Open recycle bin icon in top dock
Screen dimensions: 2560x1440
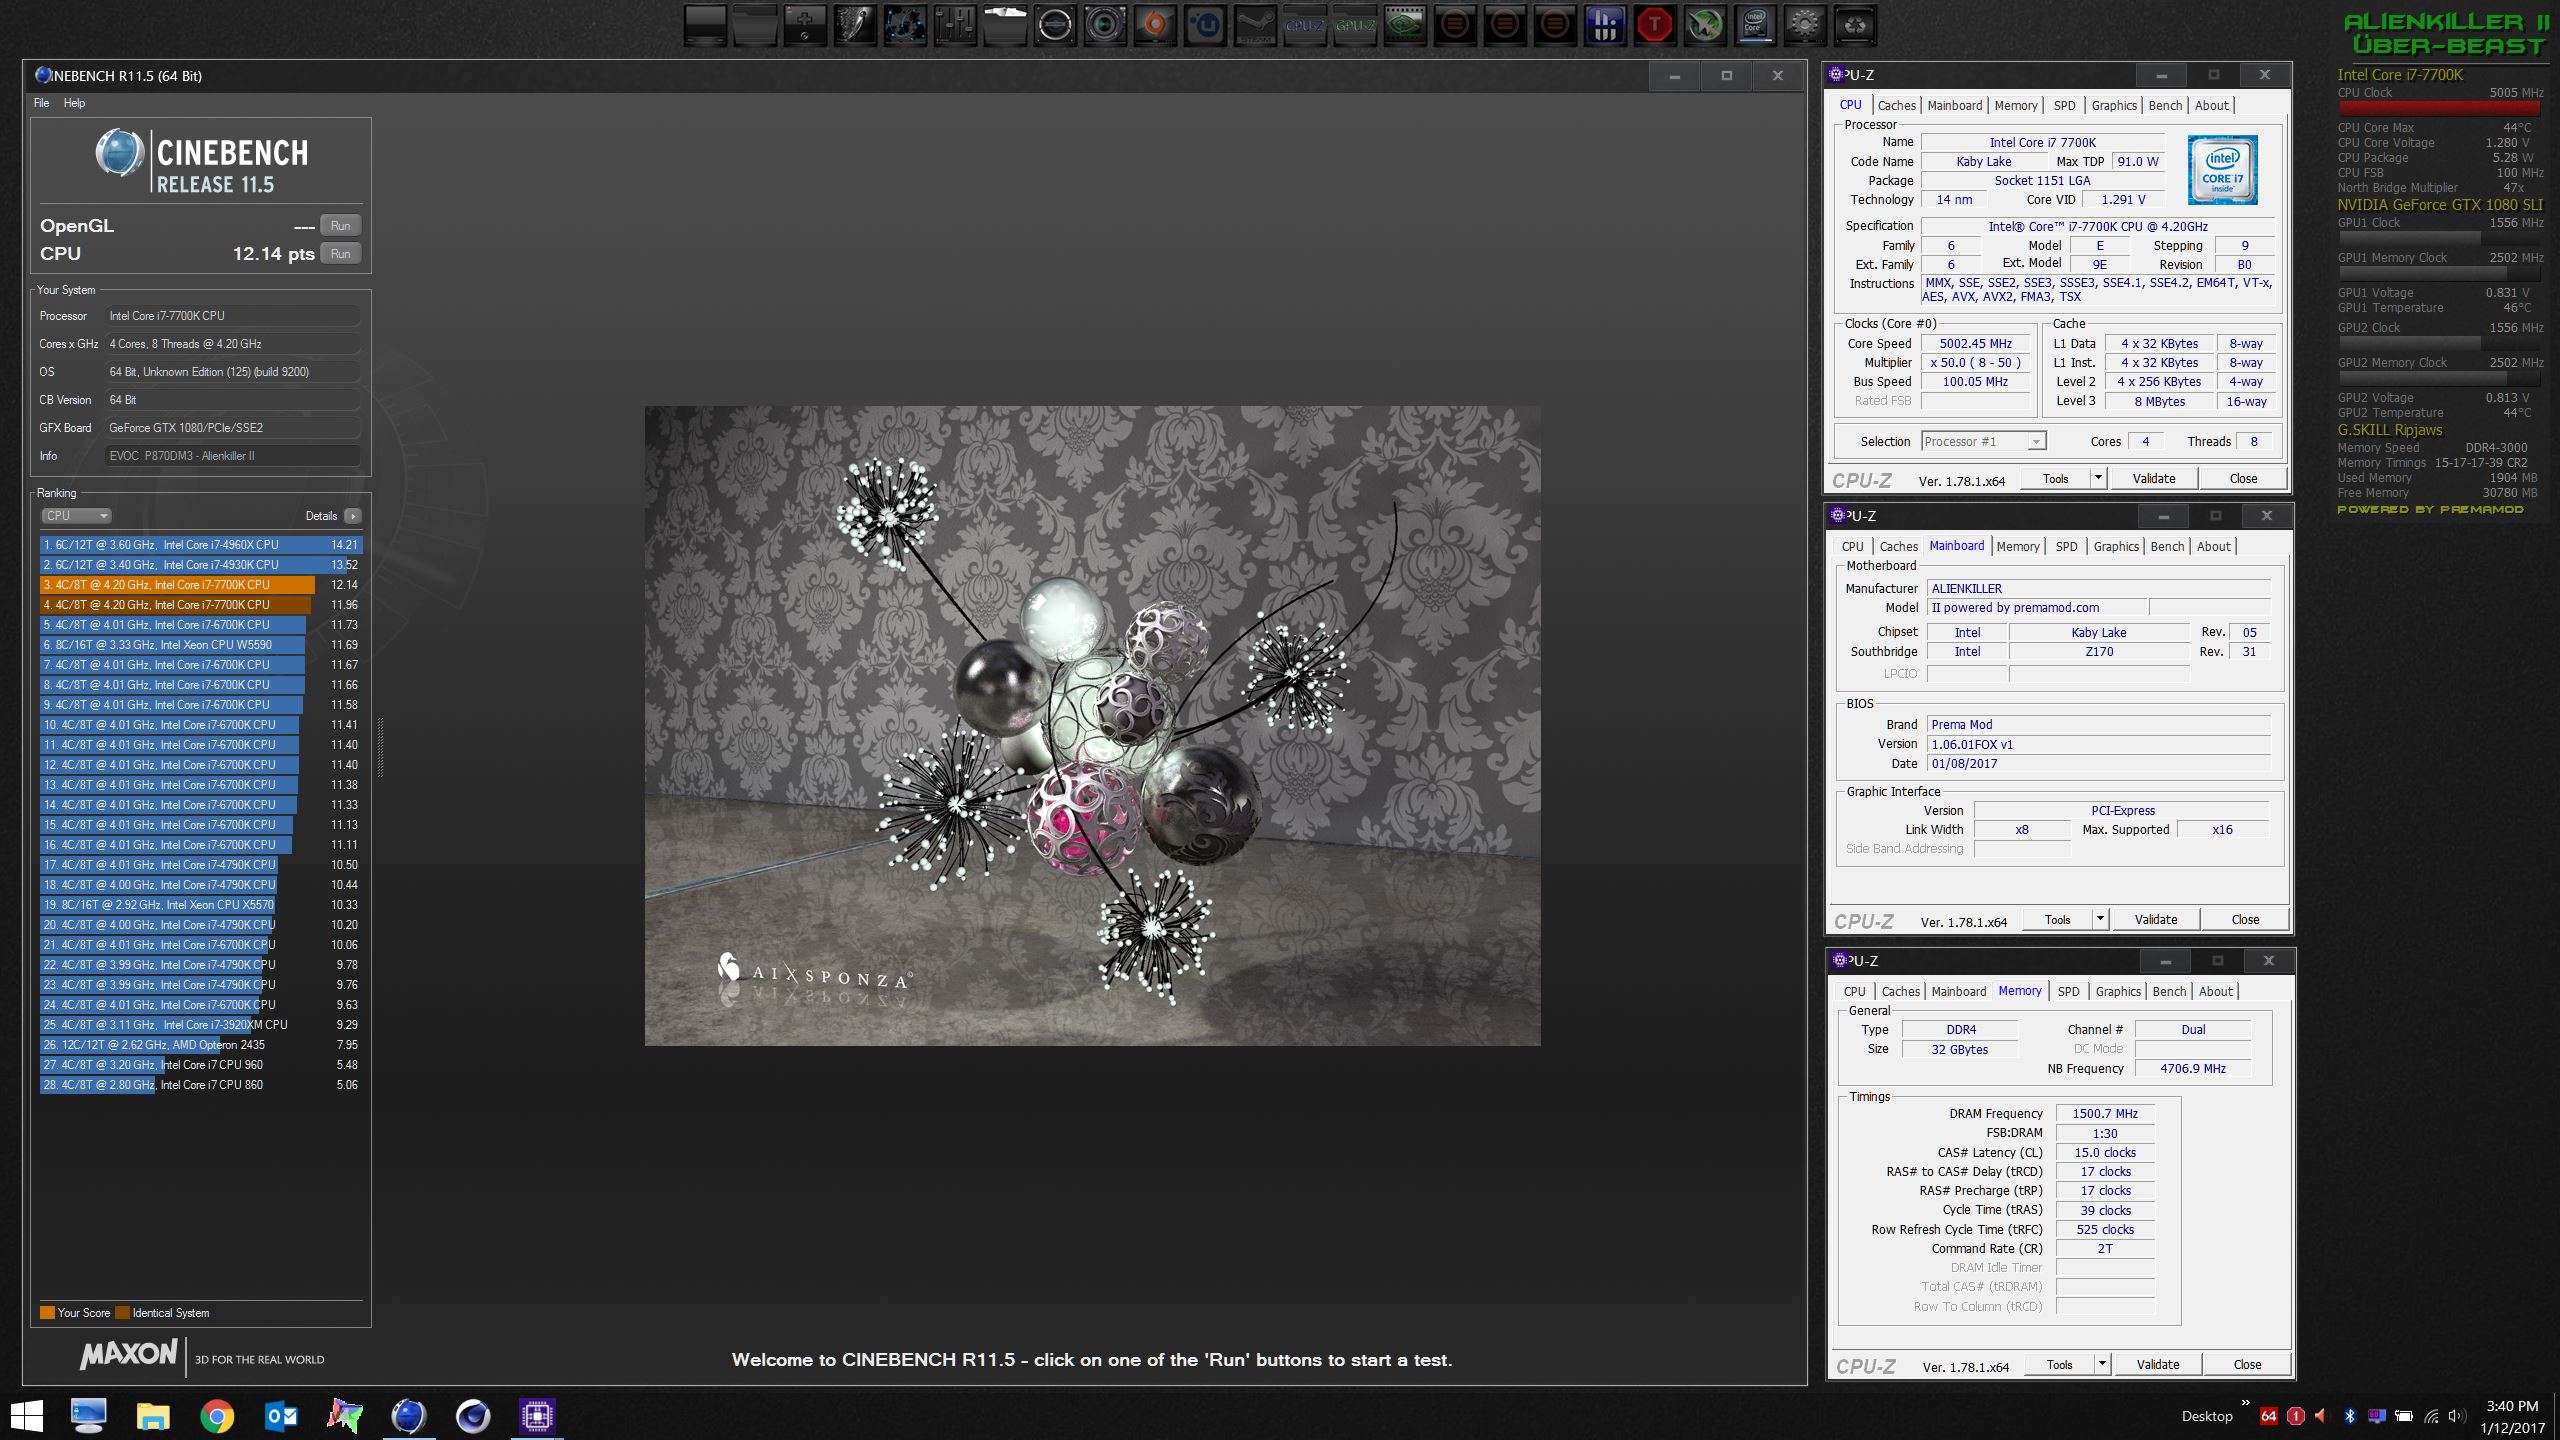pos(1855,25)
